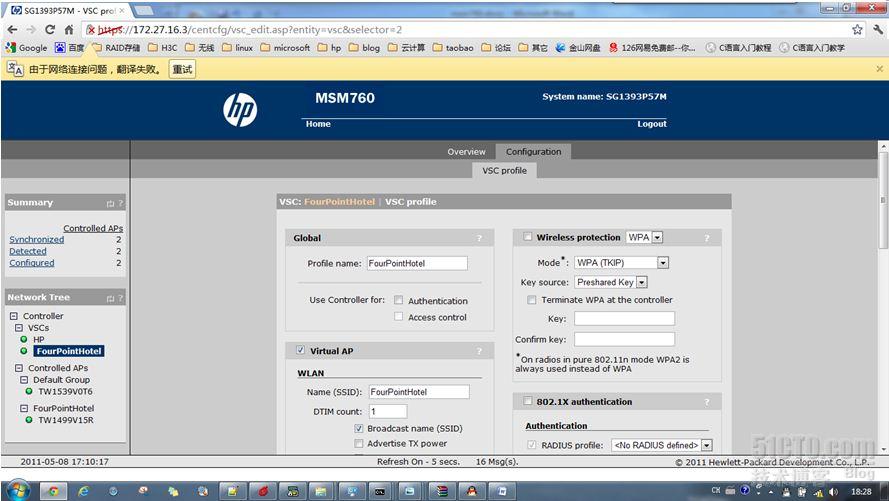
Task: Collapse the VSCs tree node
Action: 19,328
